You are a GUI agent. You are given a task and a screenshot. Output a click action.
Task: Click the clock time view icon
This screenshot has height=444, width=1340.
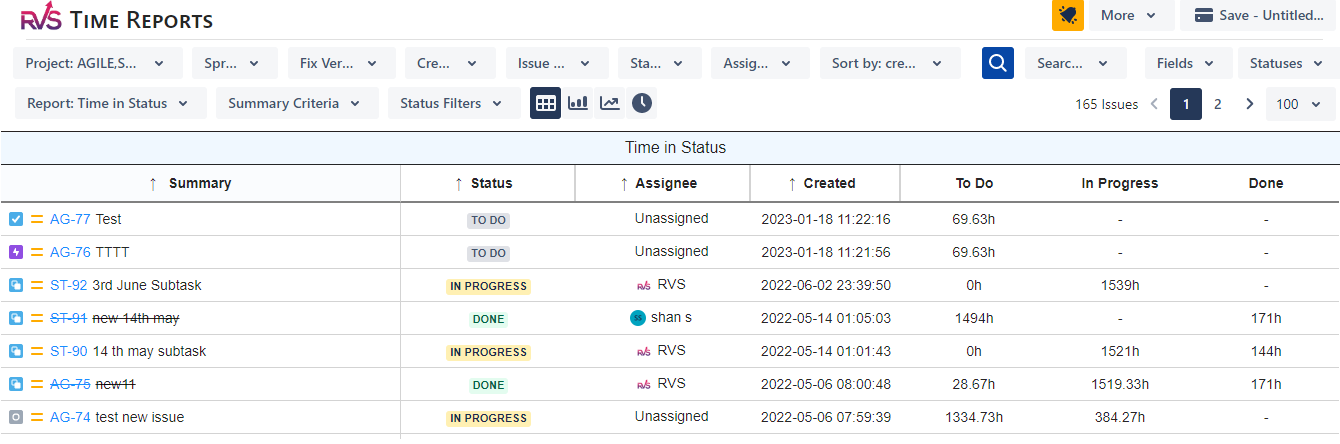pos(641,103)
